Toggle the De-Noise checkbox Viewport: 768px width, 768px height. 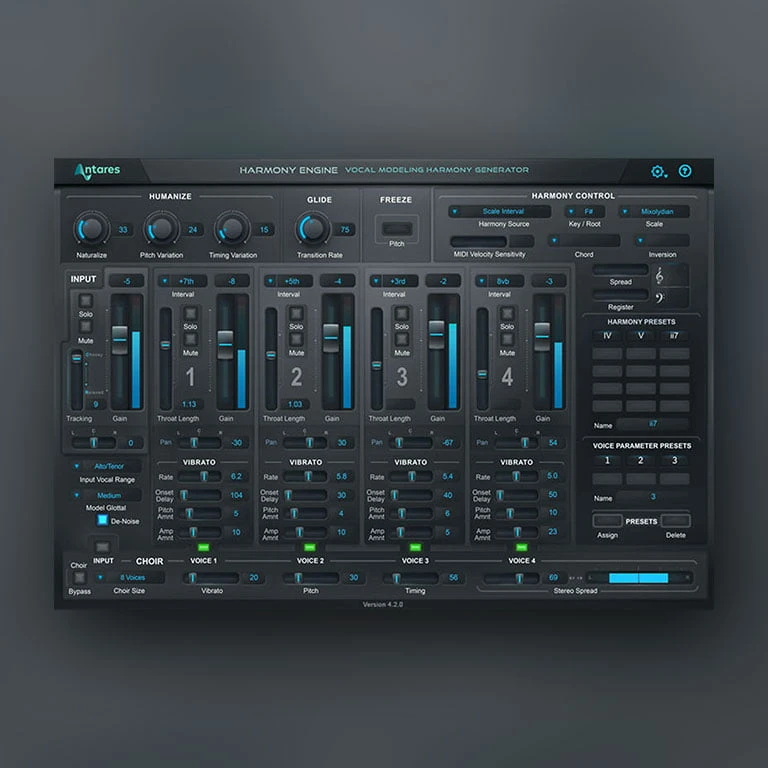(102, 520)
